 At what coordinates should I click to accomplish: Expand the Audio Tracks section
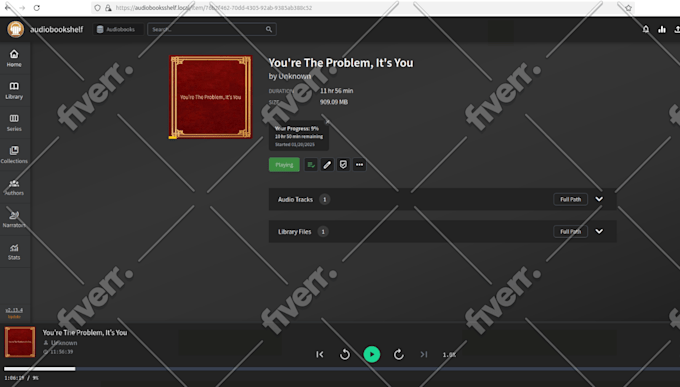(599, 199)
